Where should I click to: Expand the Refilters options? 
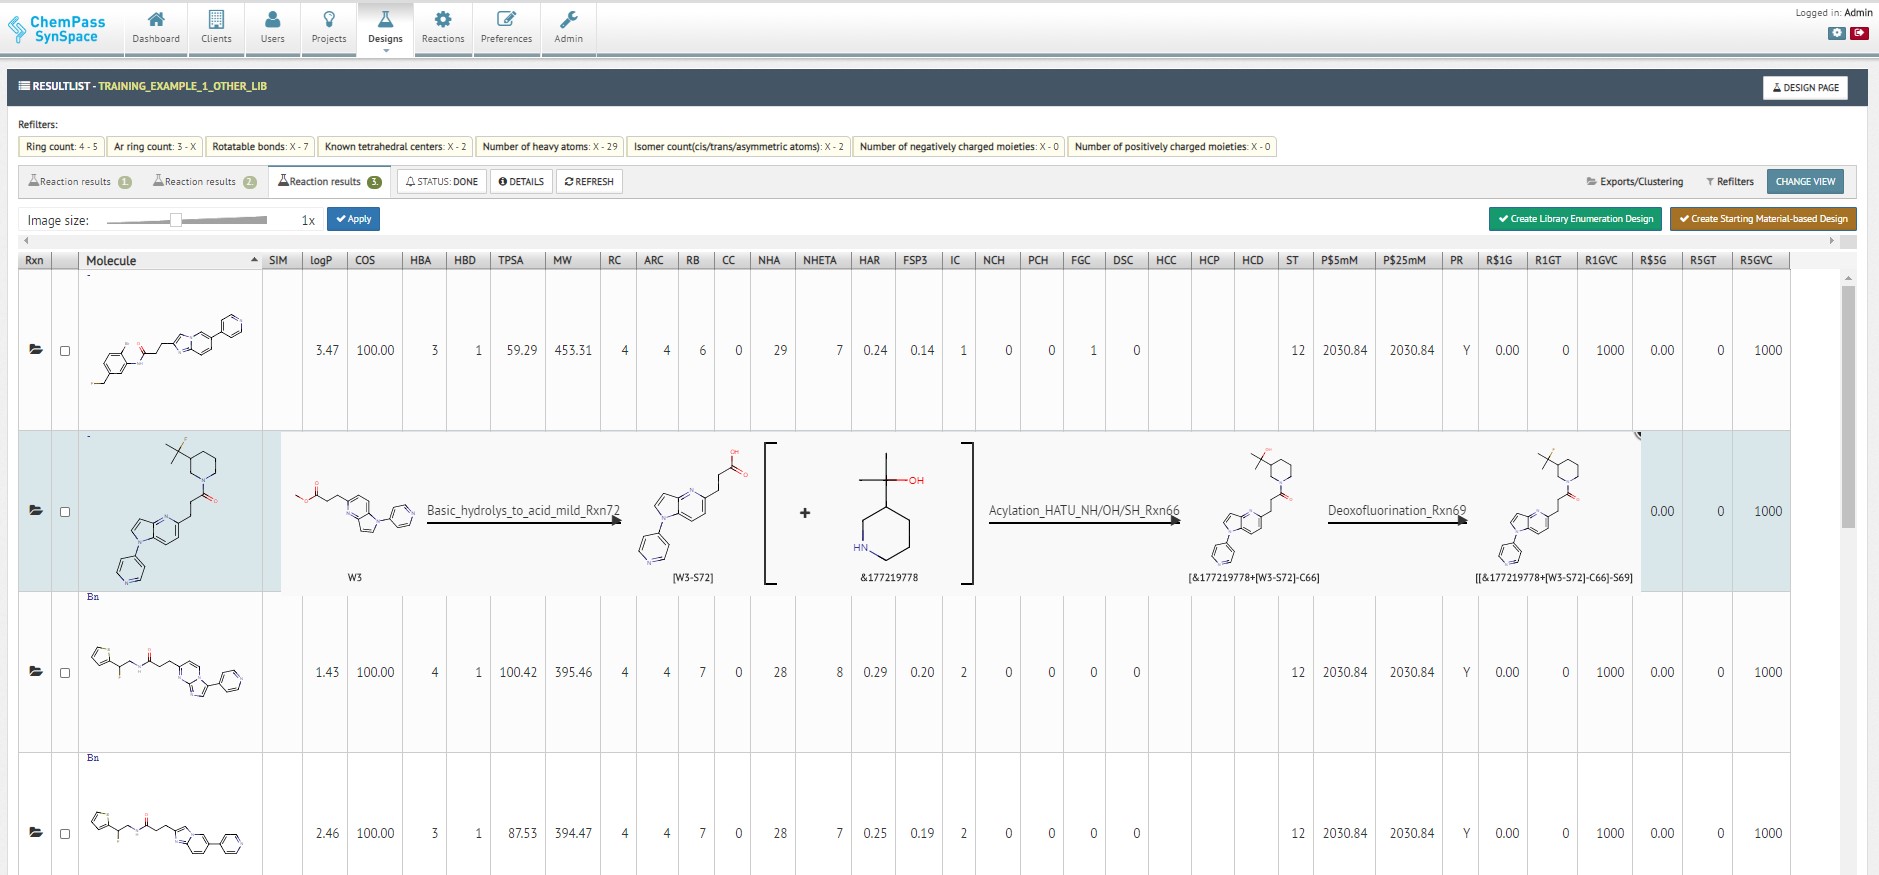(1730, 182)
